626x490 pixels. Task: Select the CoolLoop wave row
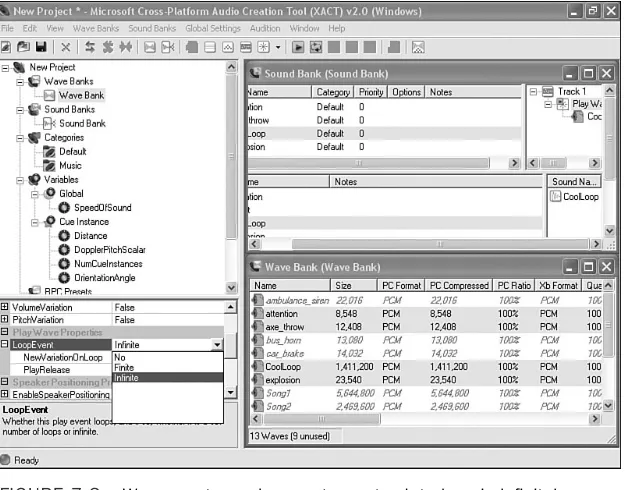426,366
